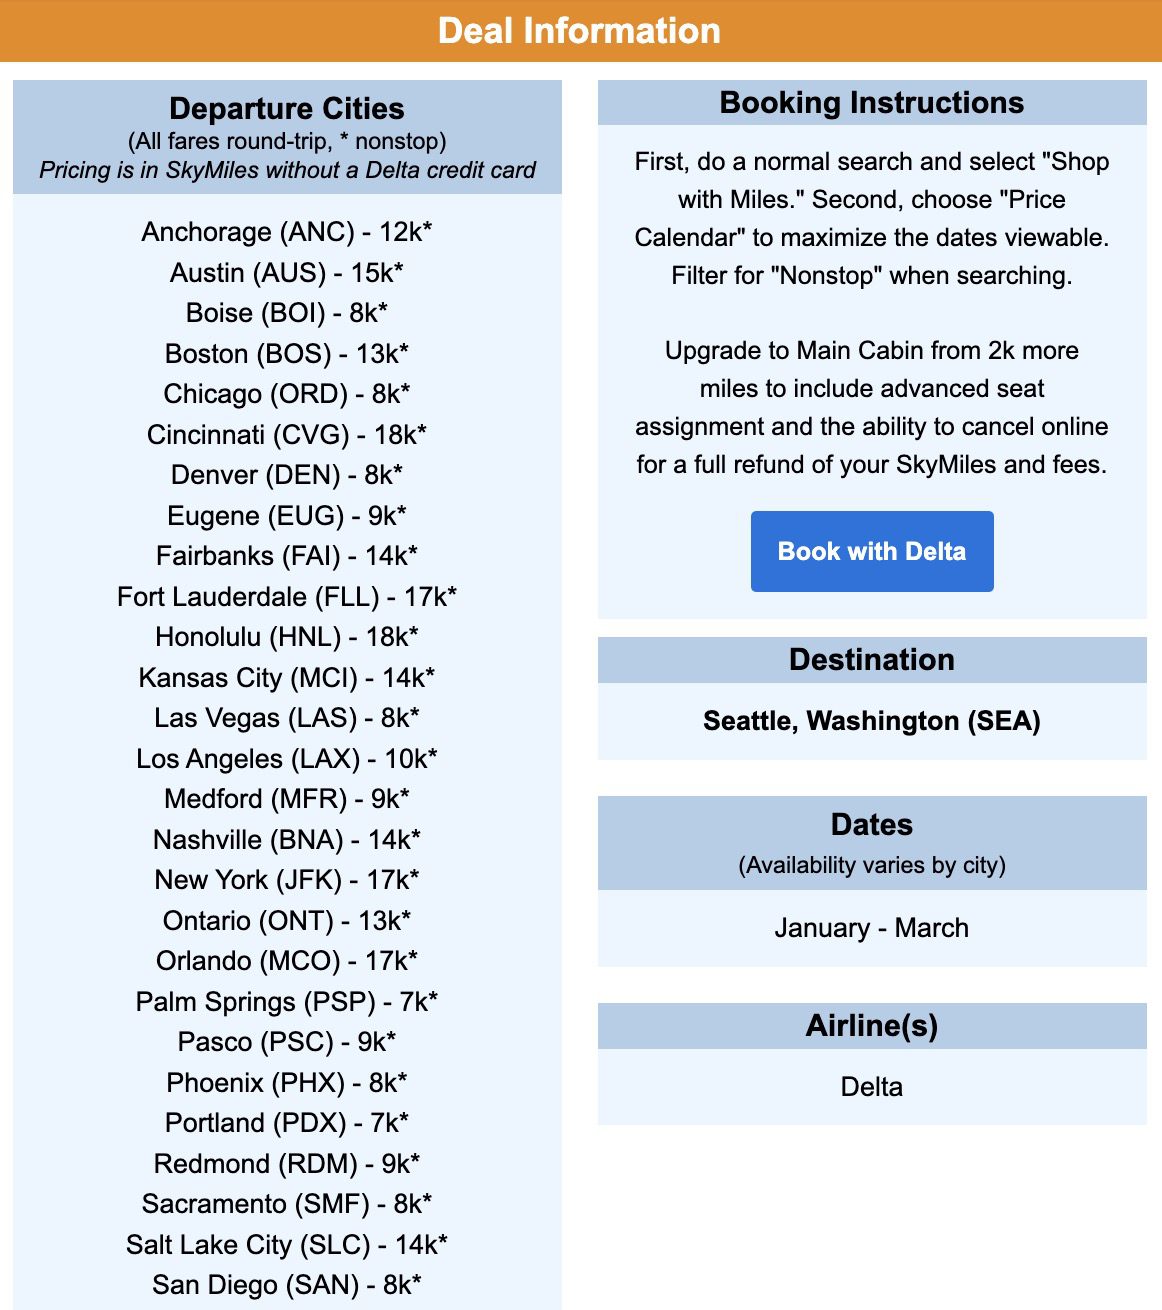
Task: Select the New York (JFK) fare
Action: pyautogui.click(x=287, y=880)
